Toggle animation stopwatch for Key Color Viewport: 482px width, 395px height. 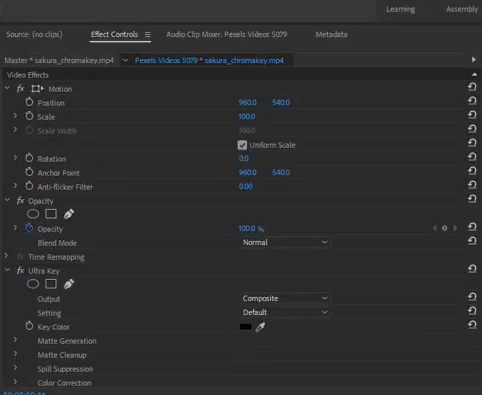[x=29, y=326]
